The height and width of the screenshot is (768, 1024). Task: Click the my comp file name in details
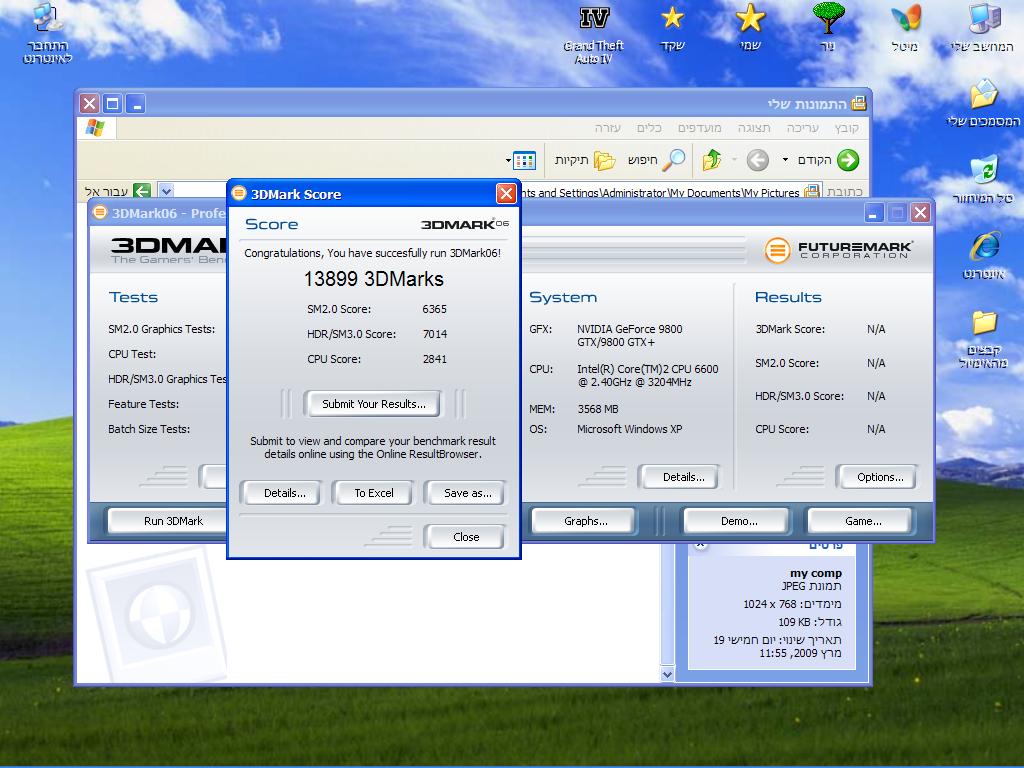pos(816,573)
